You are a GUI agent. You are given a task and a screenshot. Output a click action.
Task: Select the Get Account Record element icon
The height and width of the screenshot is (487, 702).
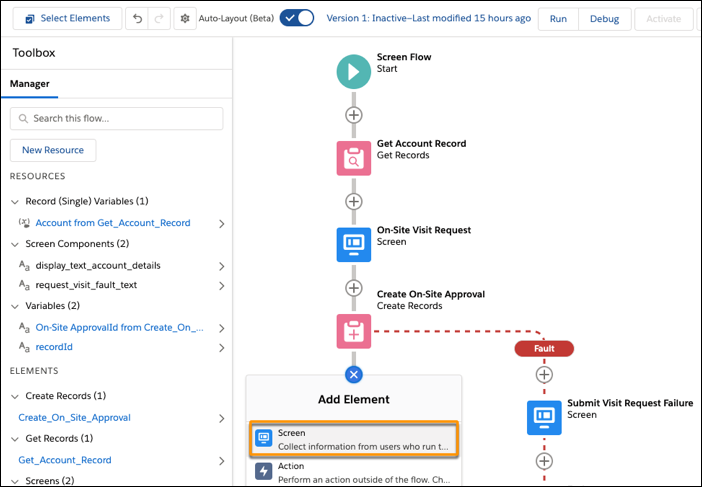click(353, 157)
